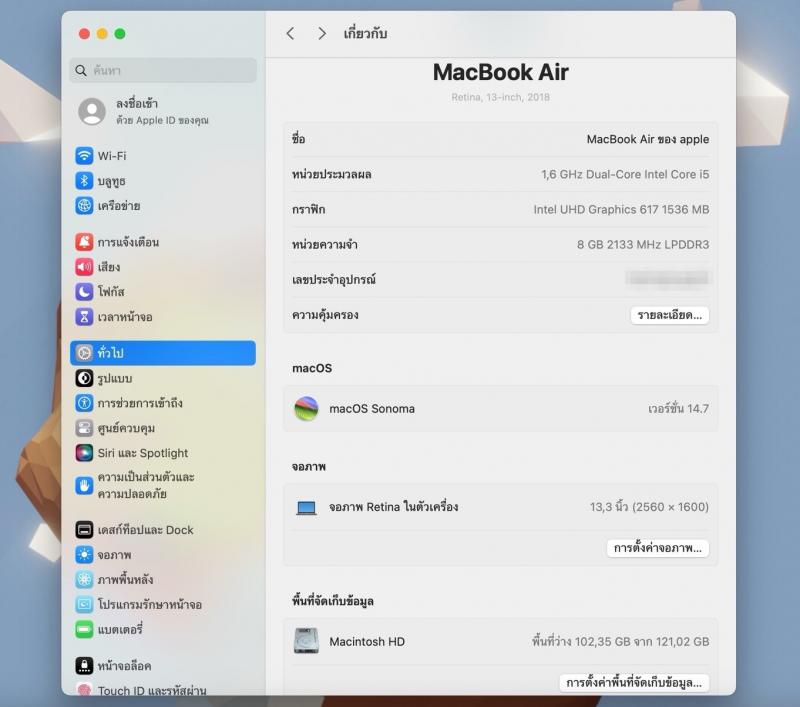The height and width of the screenshot is (707, 800).
Task: Click the "เกี่ยวกับ" window title
Action: point(365,34)
